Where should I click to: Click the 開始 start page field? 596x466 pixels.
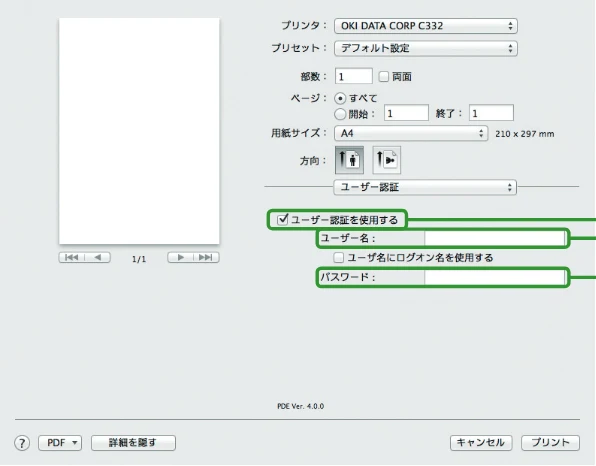pyautogui.click(x=406, y=113)
